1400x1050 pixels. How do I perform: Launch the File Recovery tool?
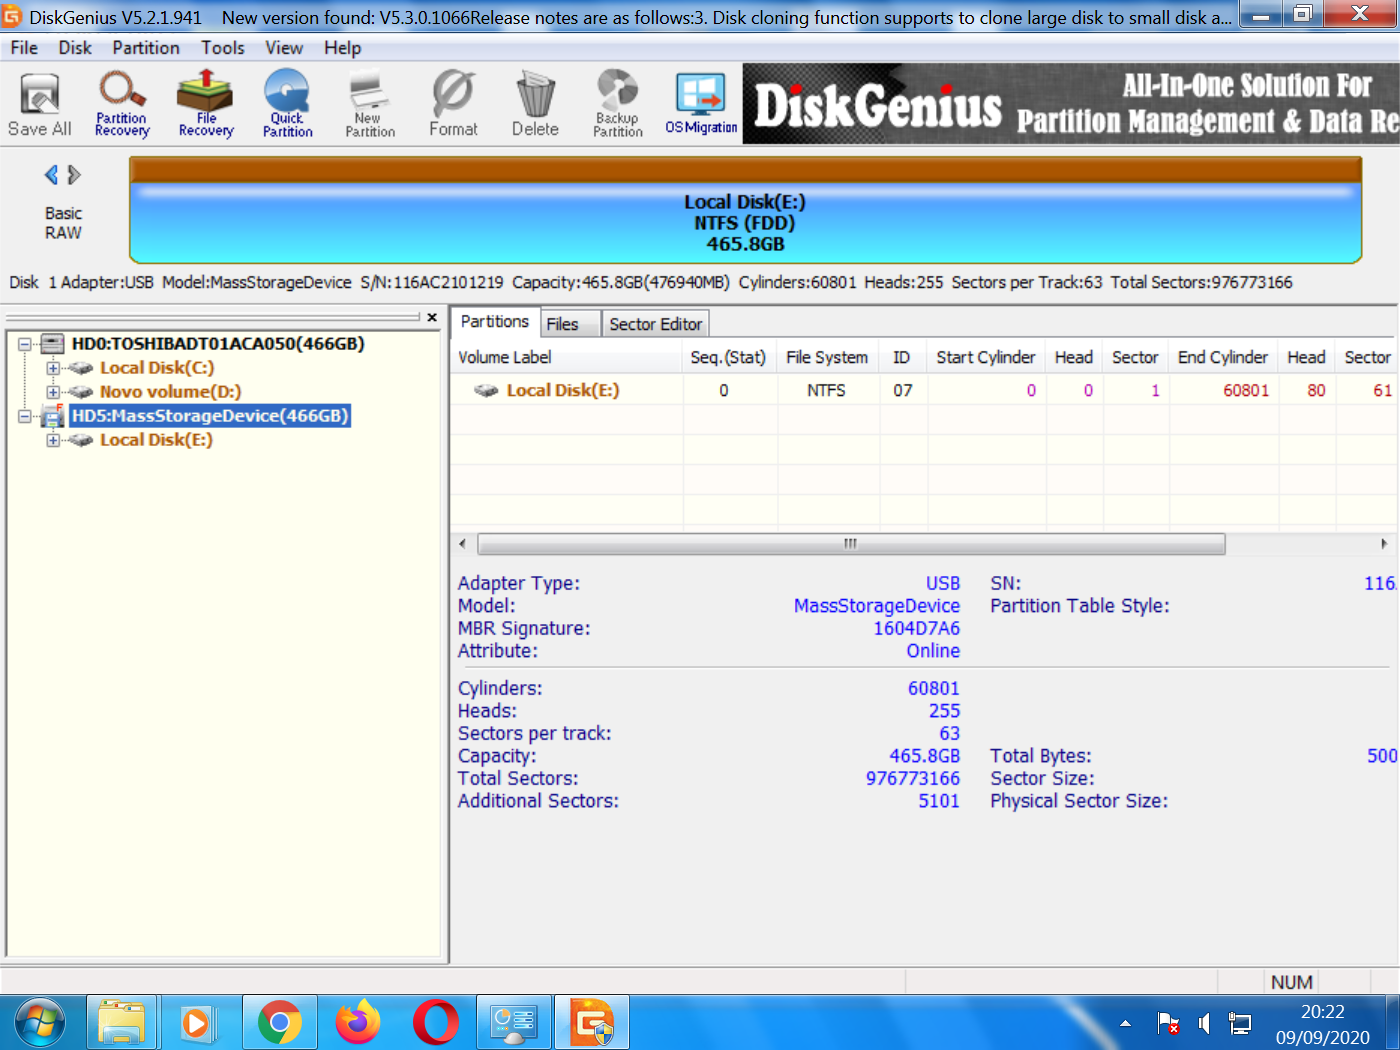(x=206, y=104)
